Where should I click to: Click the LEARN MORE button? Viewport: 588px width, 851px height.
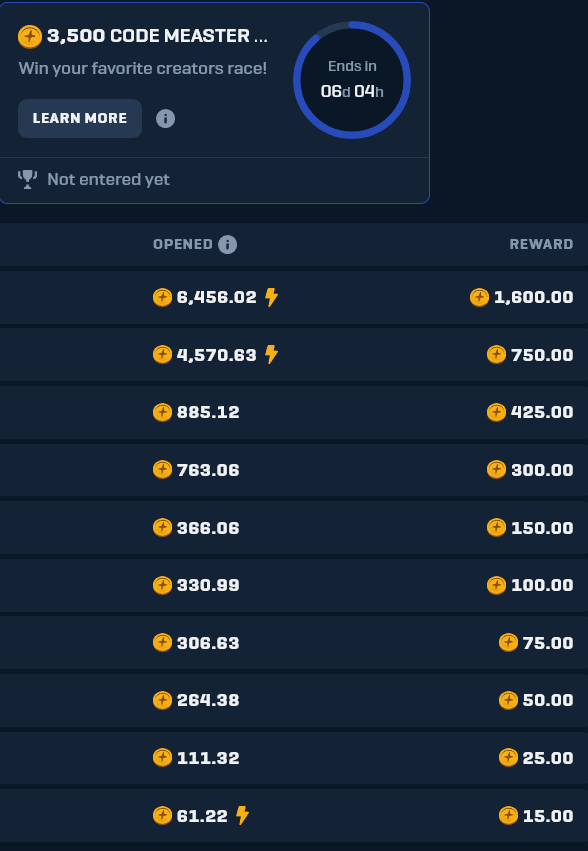(80, 118)
